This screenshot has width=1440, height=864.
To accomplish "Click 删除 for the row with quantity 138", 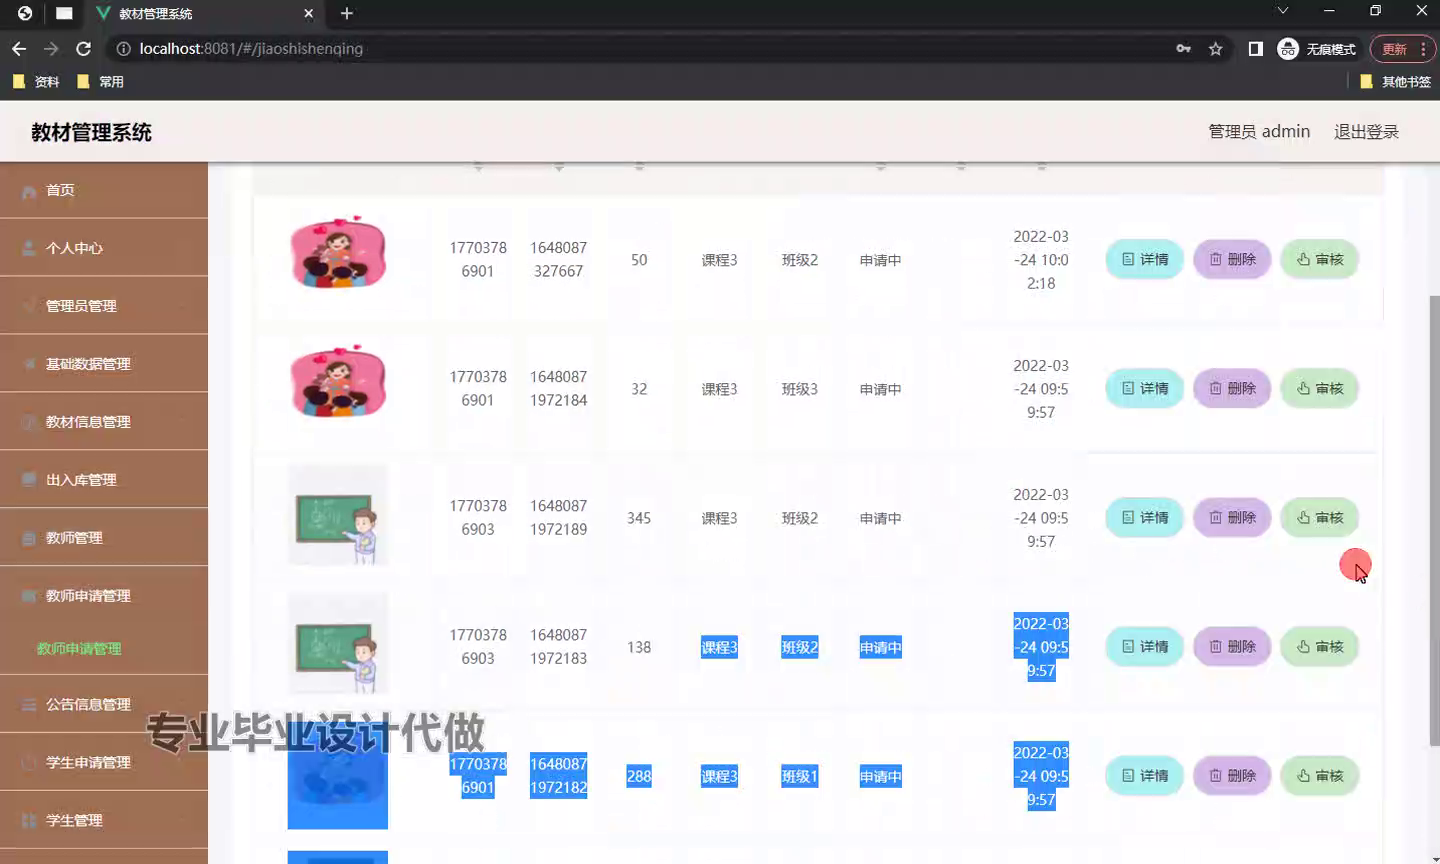I will 1232,646.
